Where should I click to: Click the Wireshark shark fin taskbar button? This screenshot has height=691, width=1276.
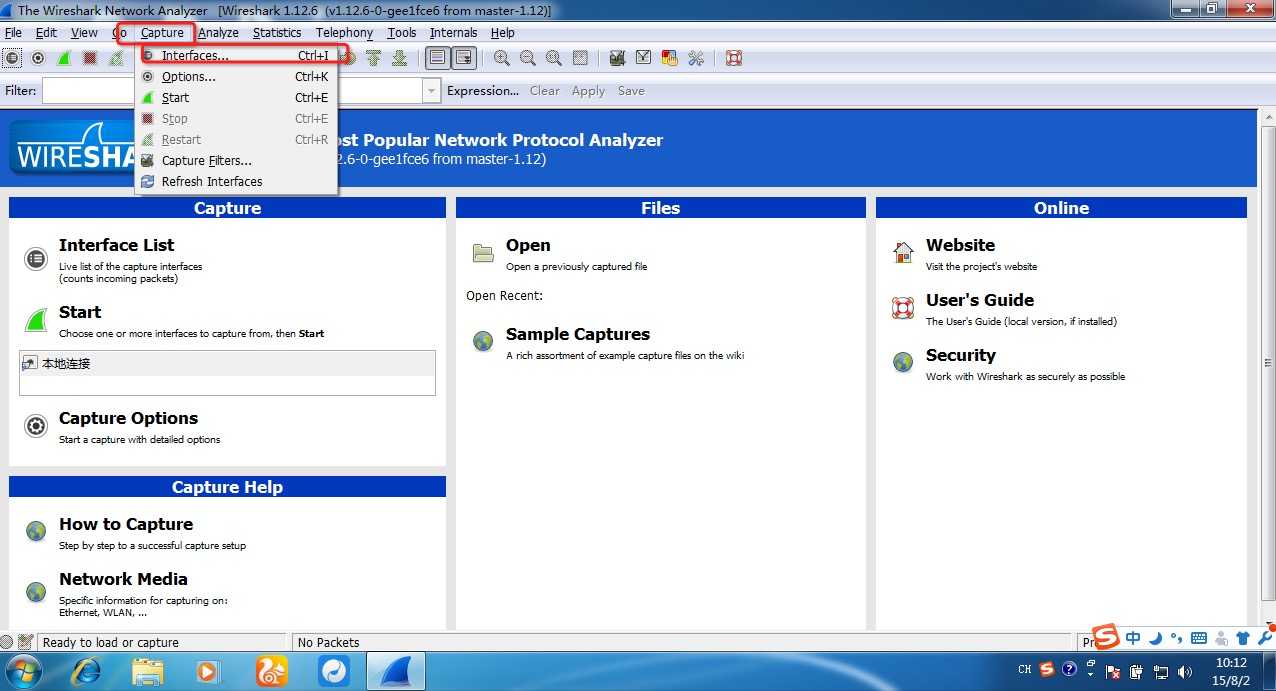[x=397, y=670]
